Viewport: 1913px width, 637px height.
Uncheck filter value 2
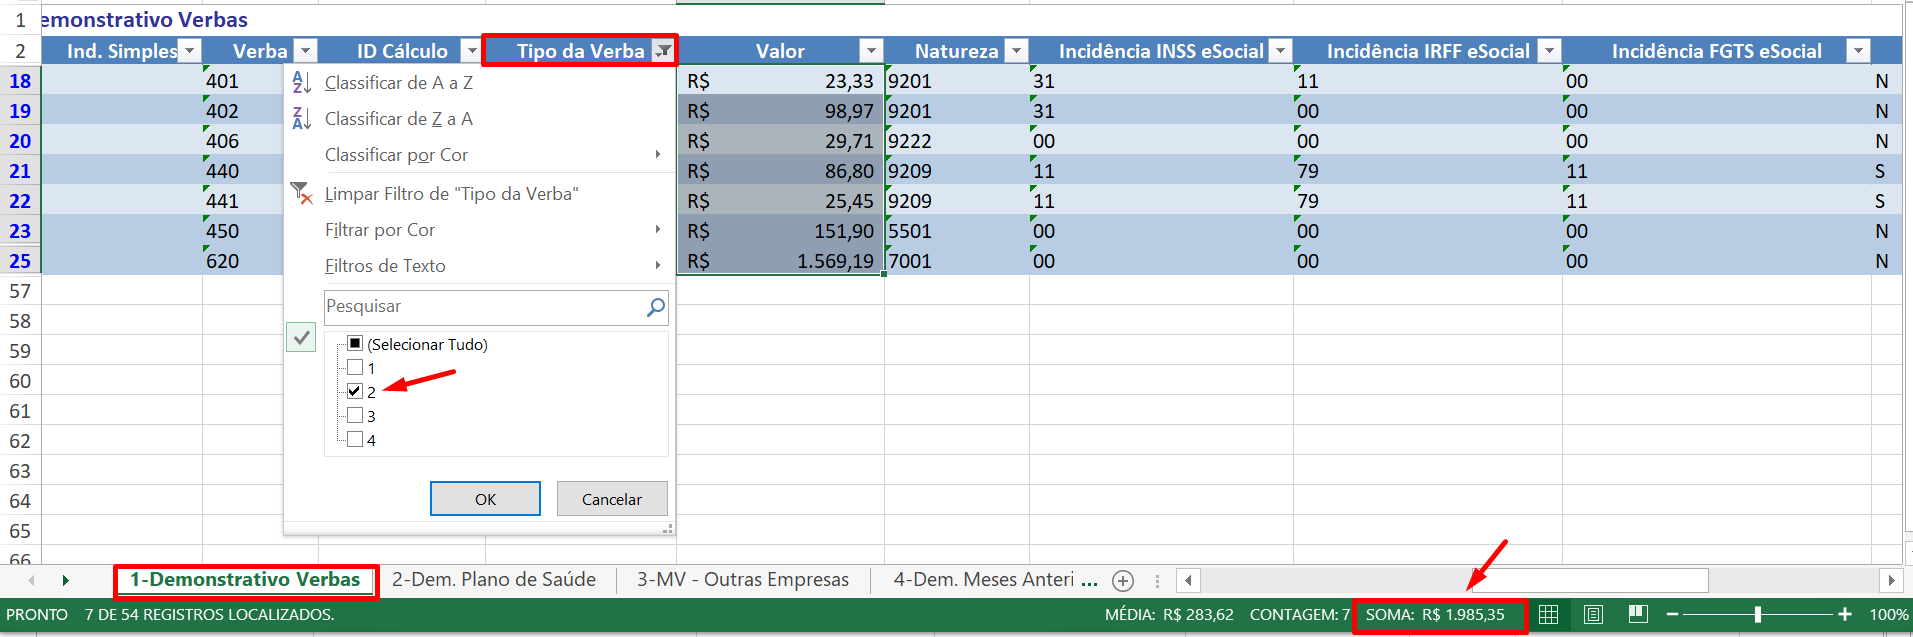[355, 392]
